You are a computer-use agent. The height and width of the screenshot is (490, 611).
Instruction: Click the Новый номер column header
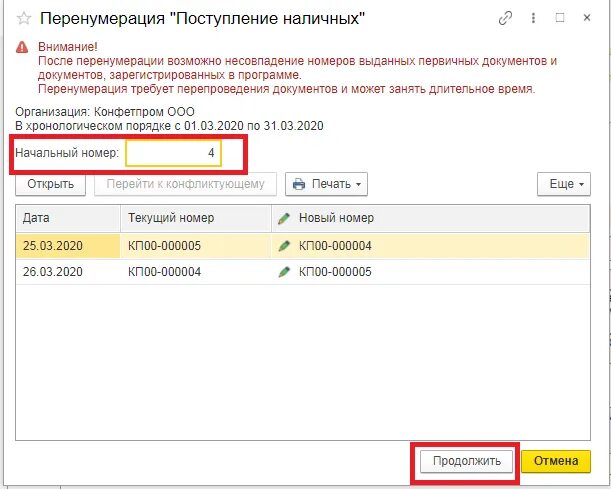click(x=431, y=218)
